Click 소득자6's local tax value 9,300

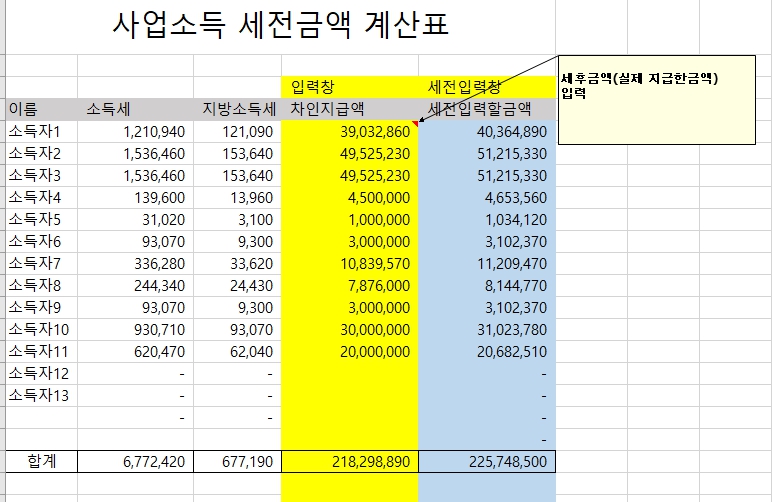coord(237,242)
